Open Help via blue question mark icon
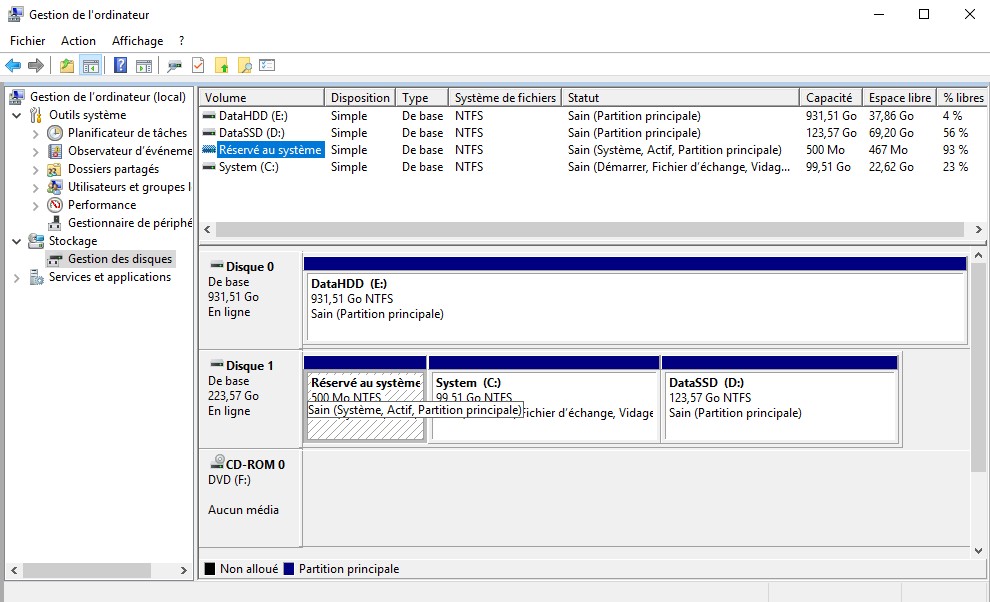The height and width of the screenshot is (602, 990). [120, 66]
